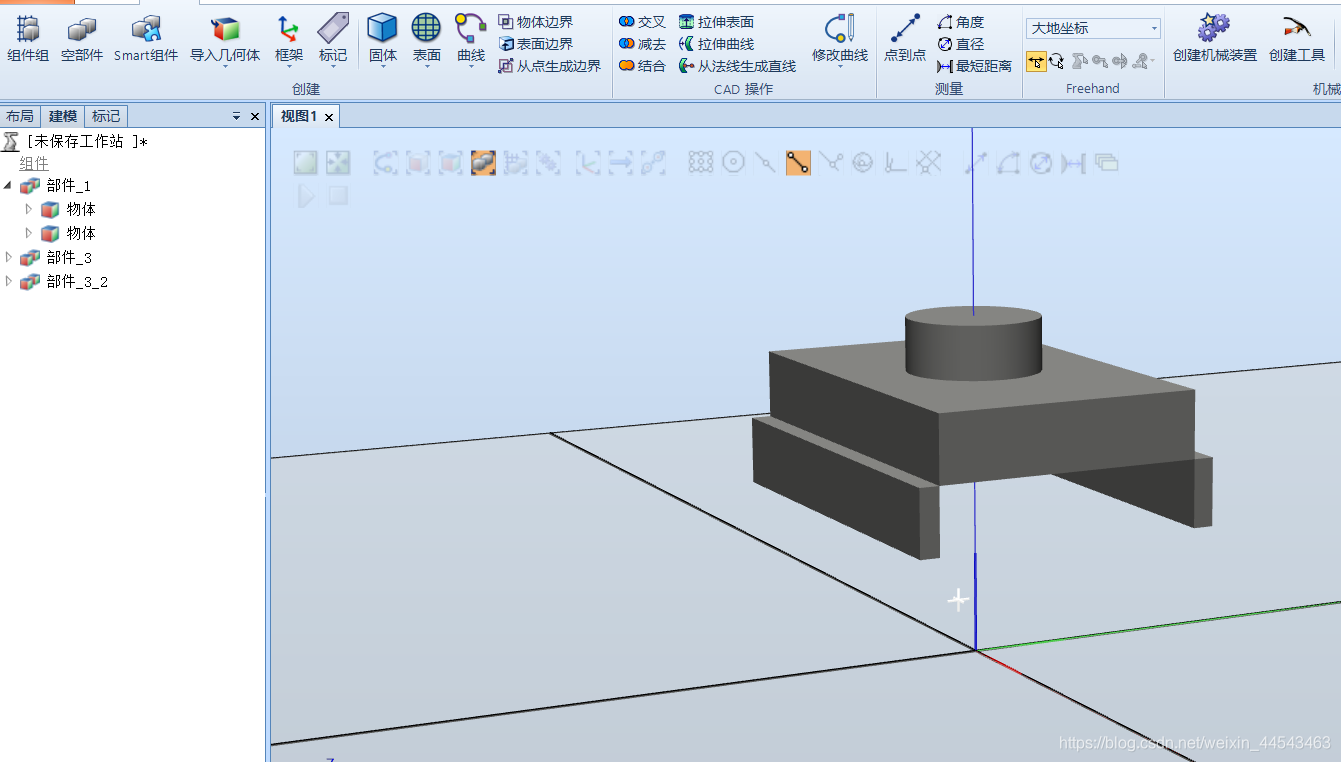Click the 创建工具 create tool icon
This screenshot has width=1341, height=762.
(1297, 28)
